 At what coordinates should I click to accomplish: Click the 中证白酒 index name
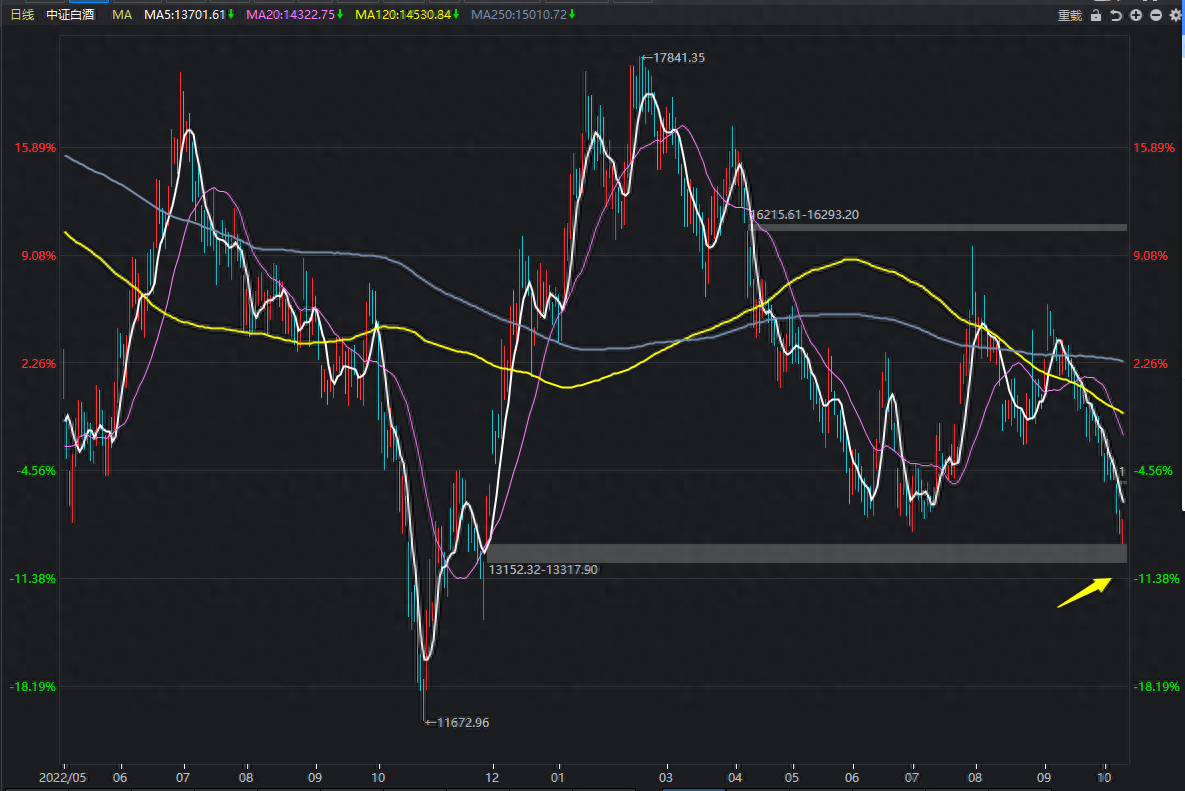click(70, 14)
